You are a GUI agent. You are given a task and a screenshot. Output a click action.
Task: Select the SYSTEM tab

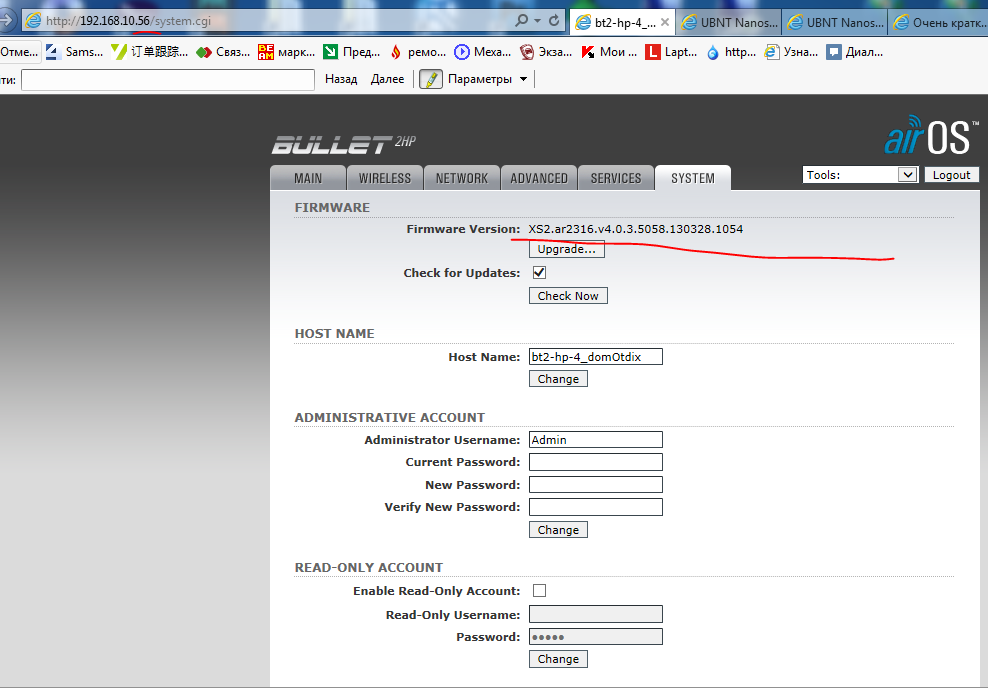(x=693, y=178)
